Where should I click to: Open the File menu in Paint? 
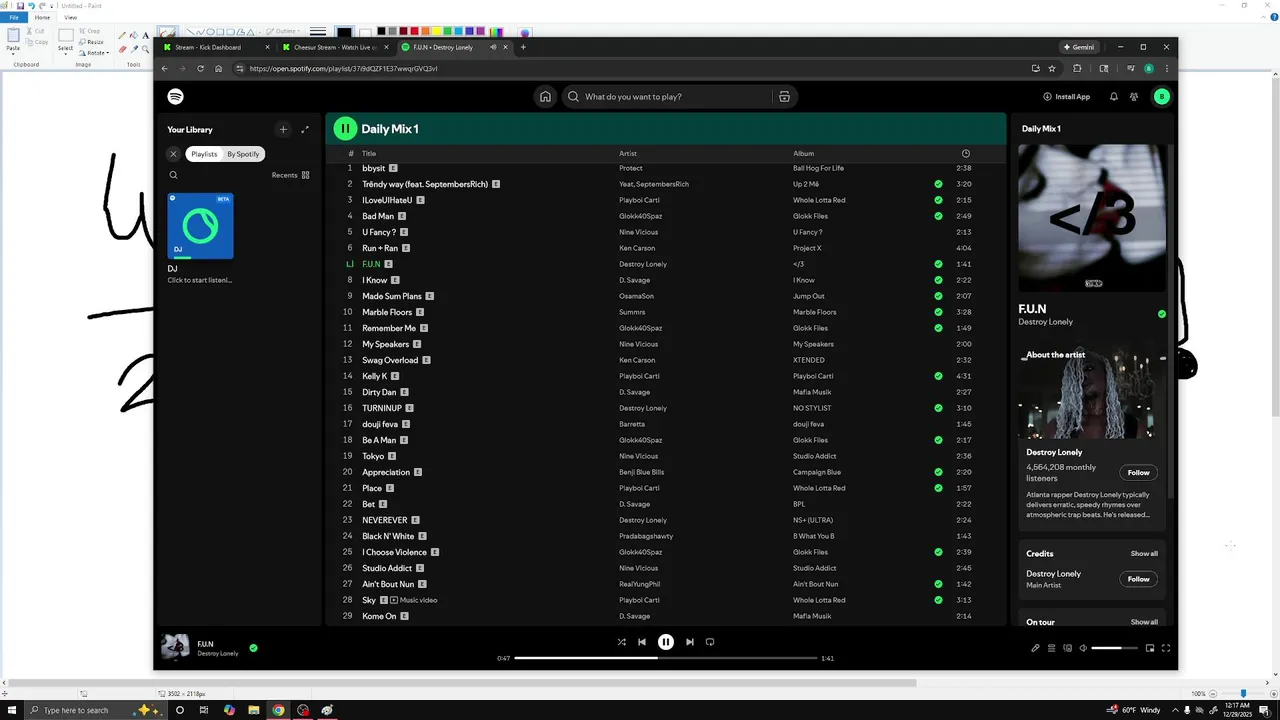tap(14, 17)
